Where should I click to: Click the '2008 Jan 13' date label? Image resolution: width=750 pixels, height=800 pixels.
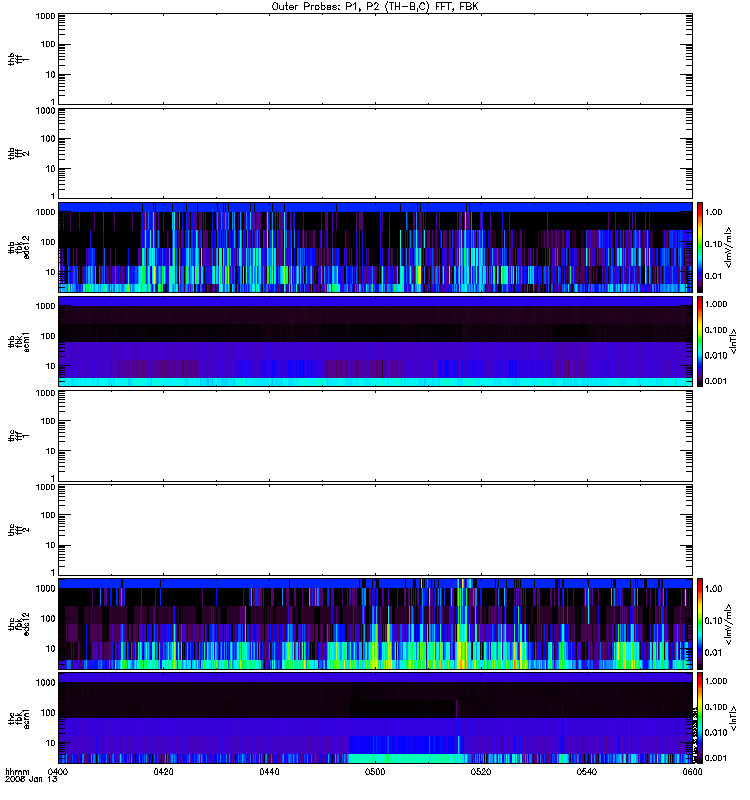pyautogui.click(x=31, y=779)
